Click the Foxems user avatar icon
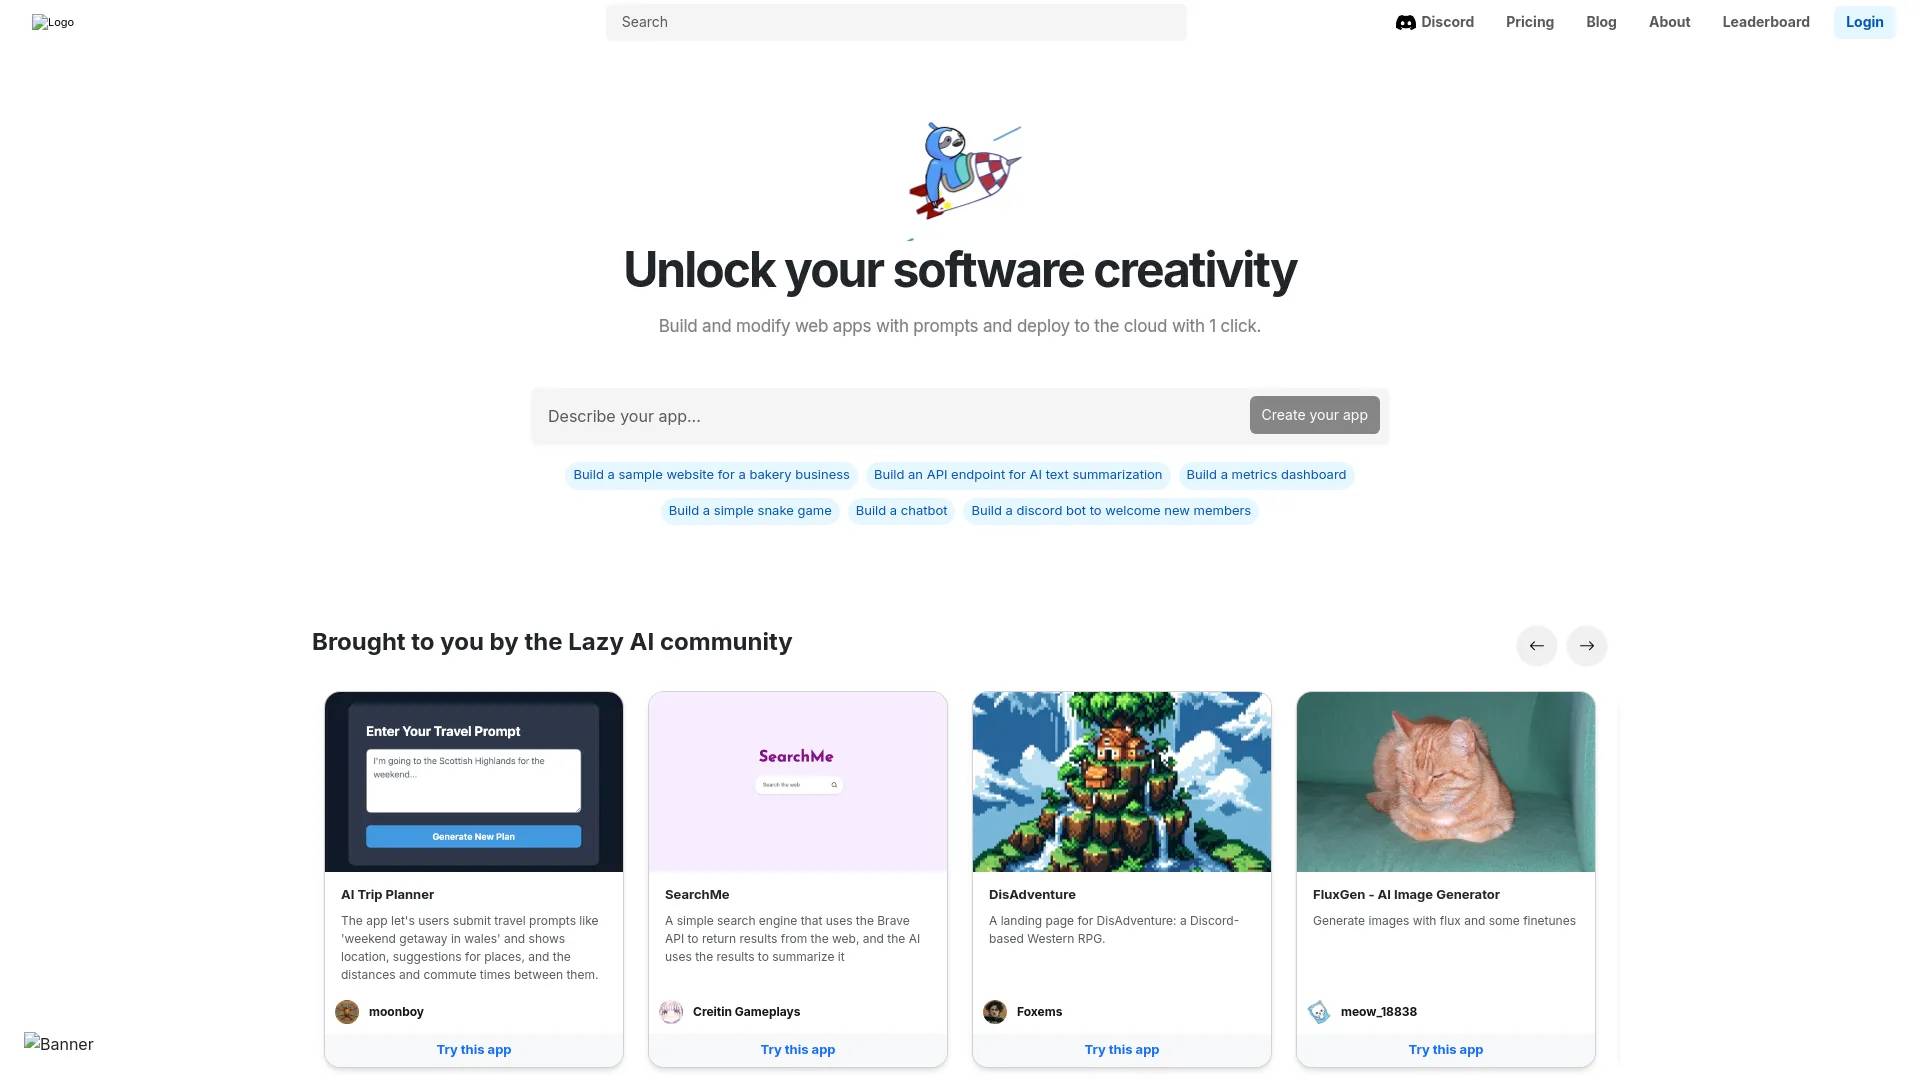This screenshot has width=1920, height=1080. coord(996,1011)
